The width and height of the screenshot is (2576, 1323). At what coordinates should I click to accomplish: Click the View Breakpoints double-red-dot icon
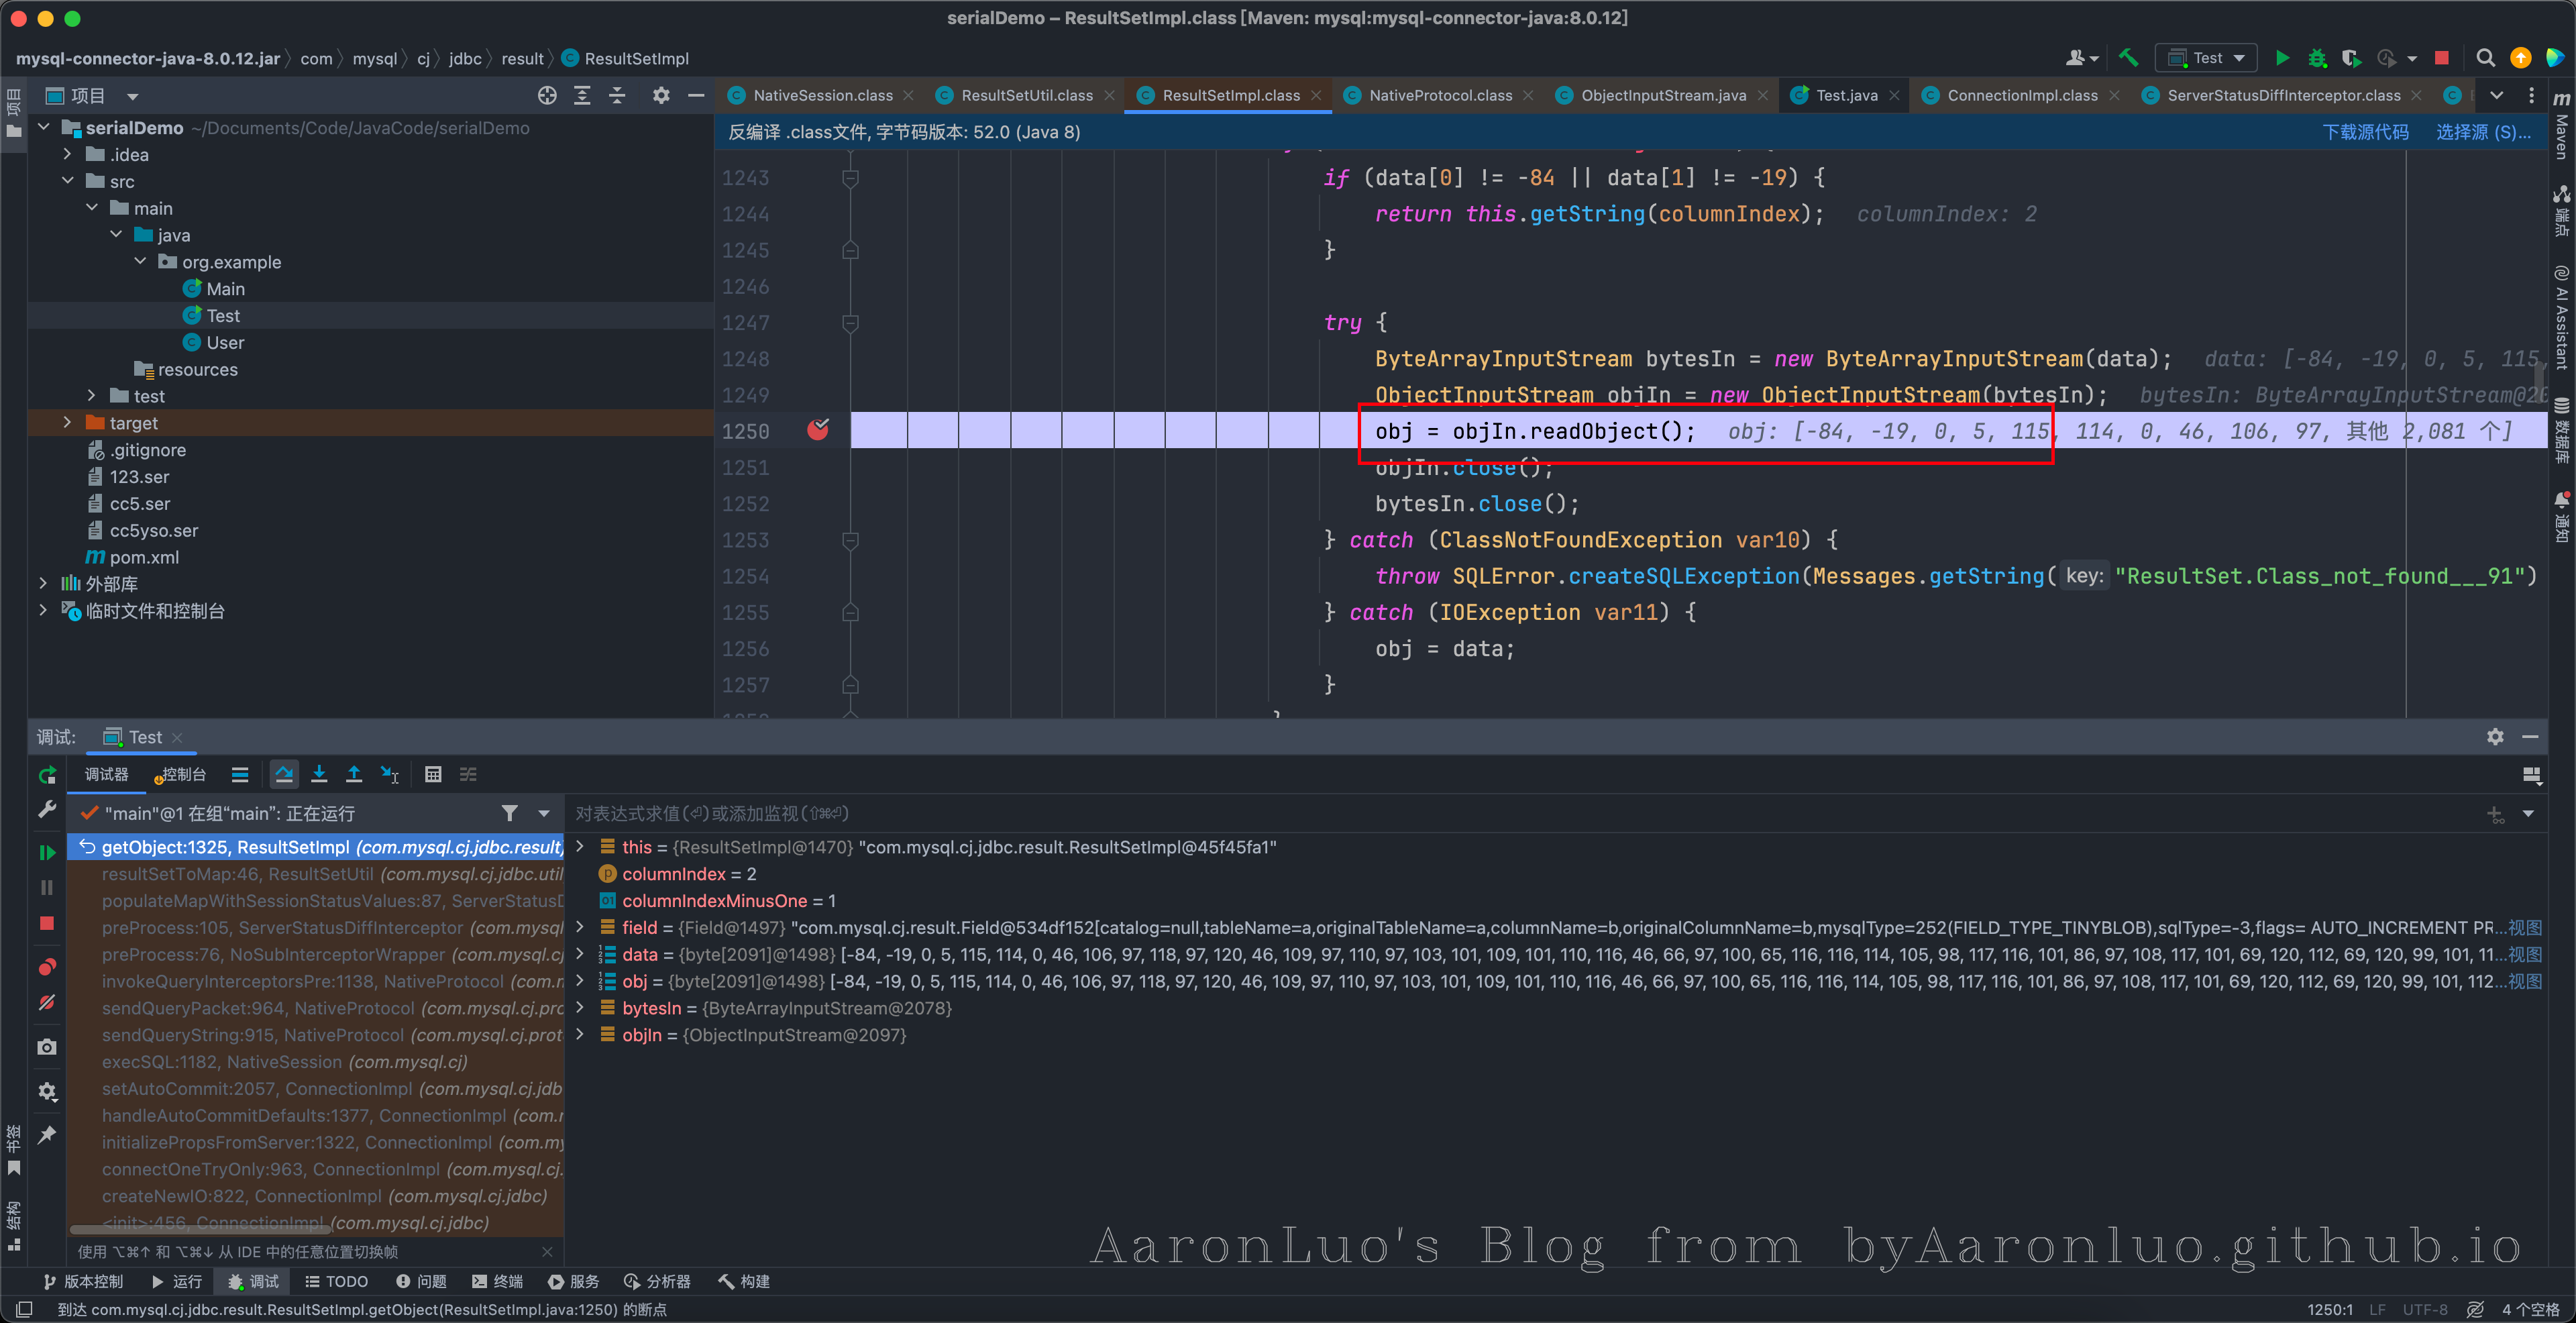(x=47, y=967)
